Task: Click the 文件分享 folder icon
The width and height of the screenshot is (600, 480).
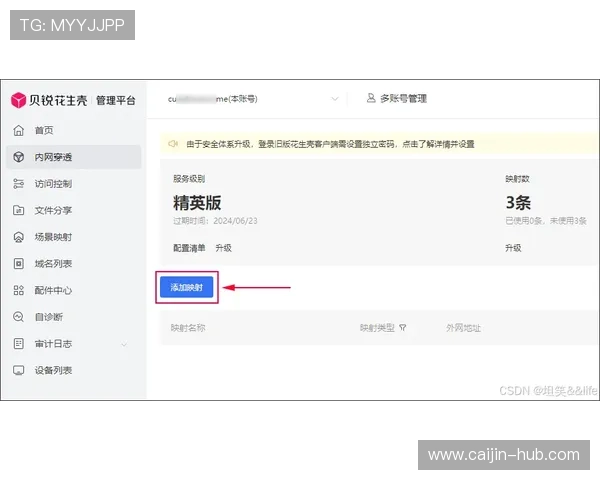Action: pos(18,210)
